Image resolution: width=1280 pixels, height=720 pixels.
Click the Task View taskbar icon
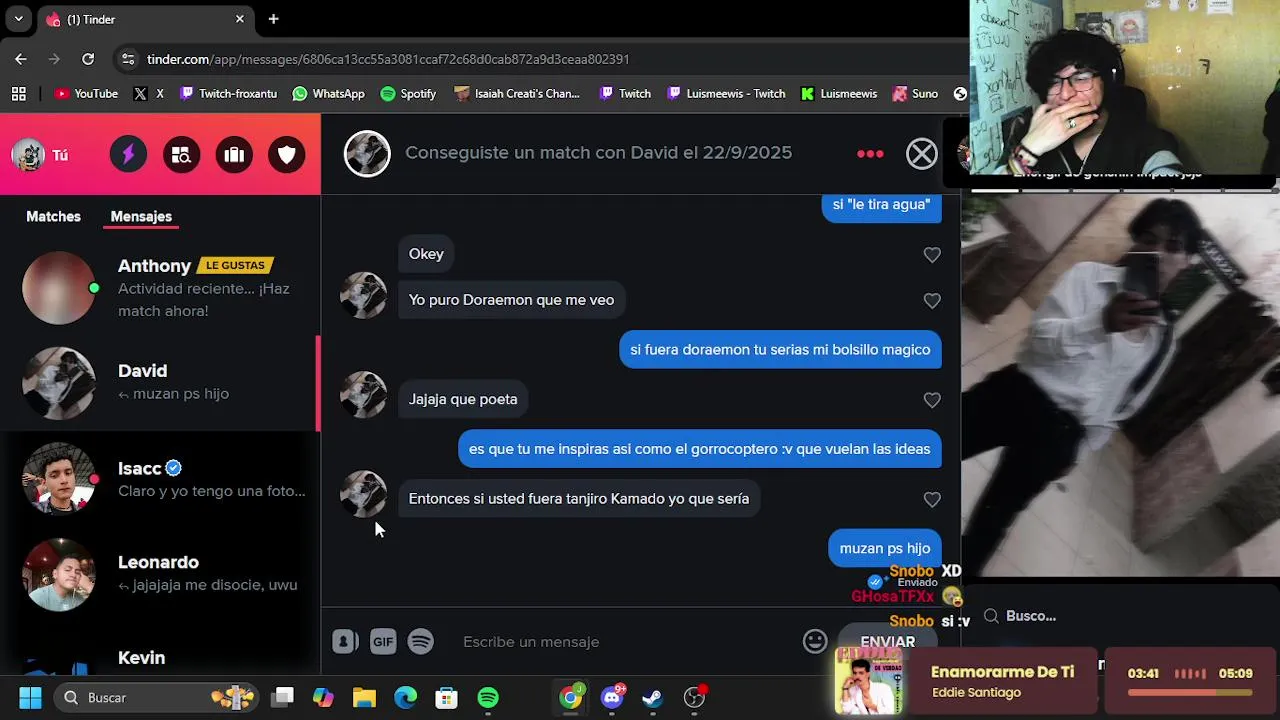pos(283,698)
